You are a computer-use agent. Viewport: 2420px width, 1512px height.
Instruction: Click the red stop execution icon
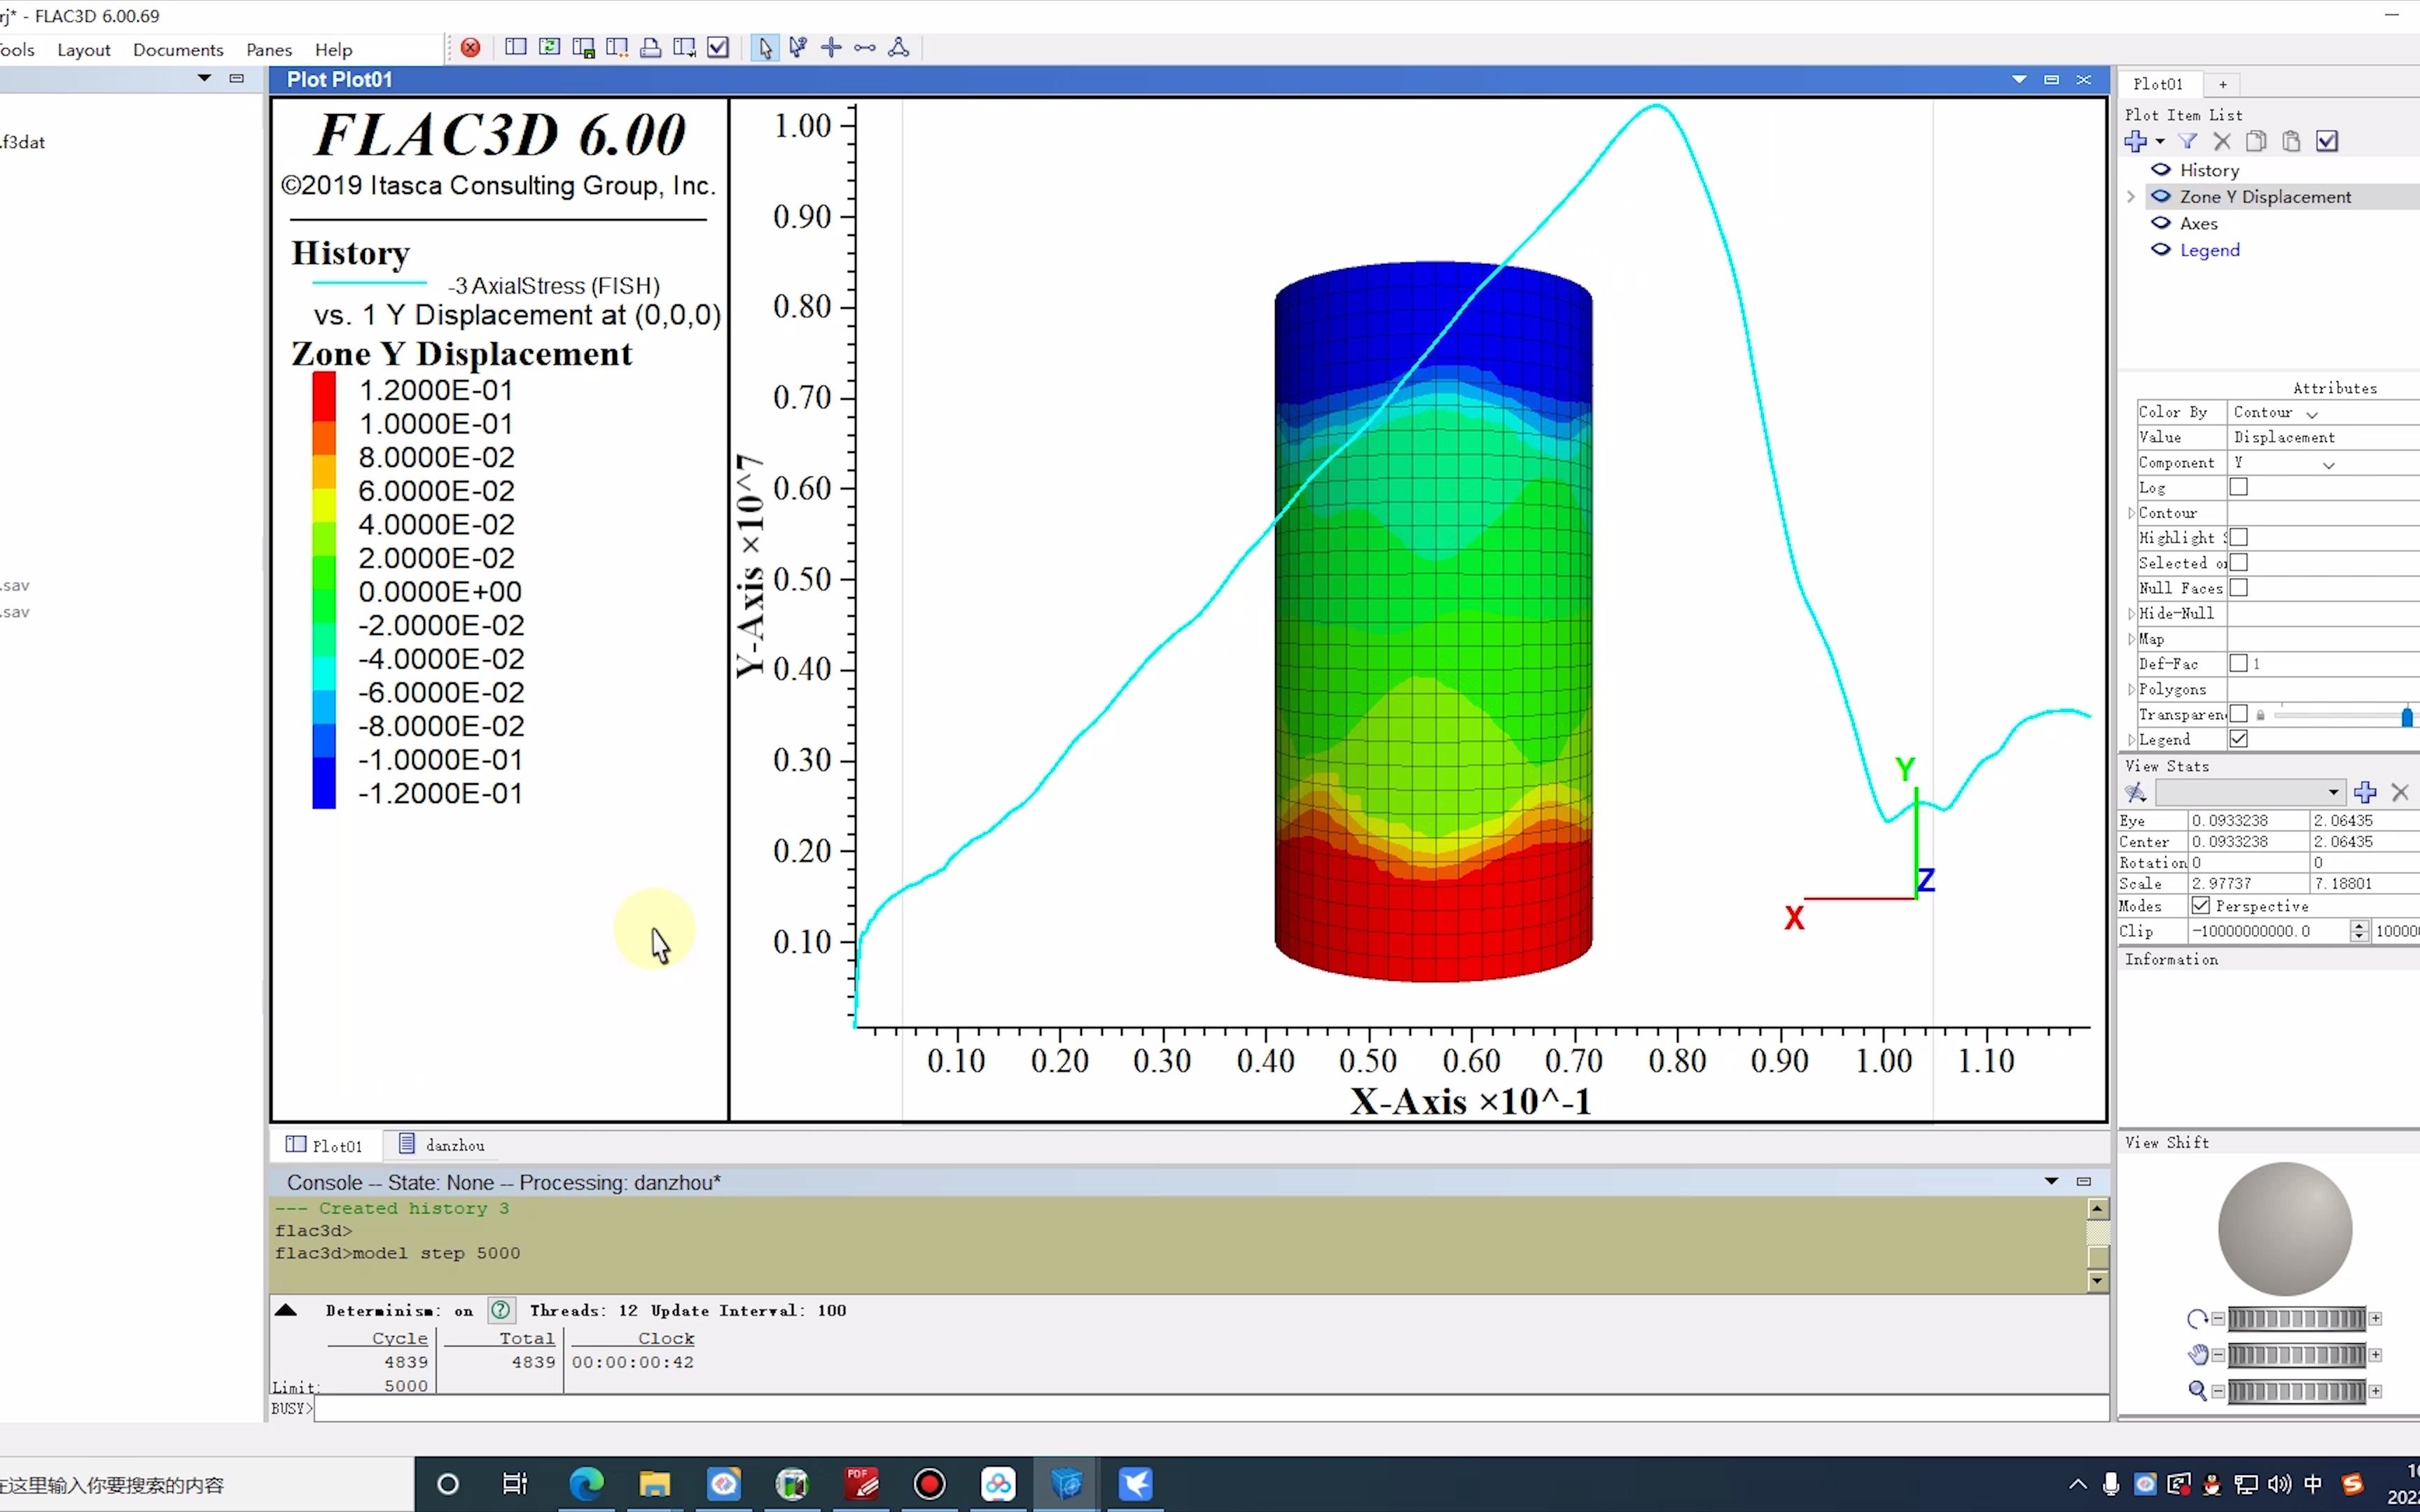pos(470,48)
